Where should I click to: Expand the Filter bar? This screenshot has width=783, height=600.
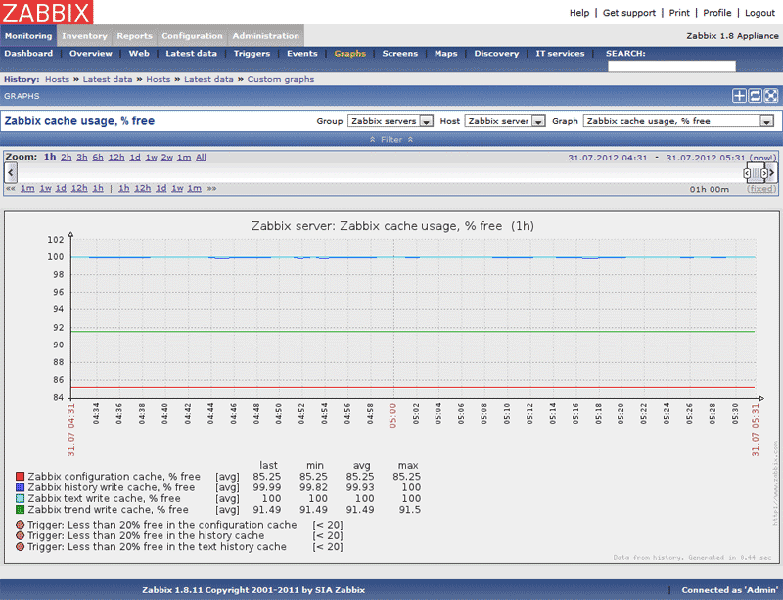click(x=391, y=140)
